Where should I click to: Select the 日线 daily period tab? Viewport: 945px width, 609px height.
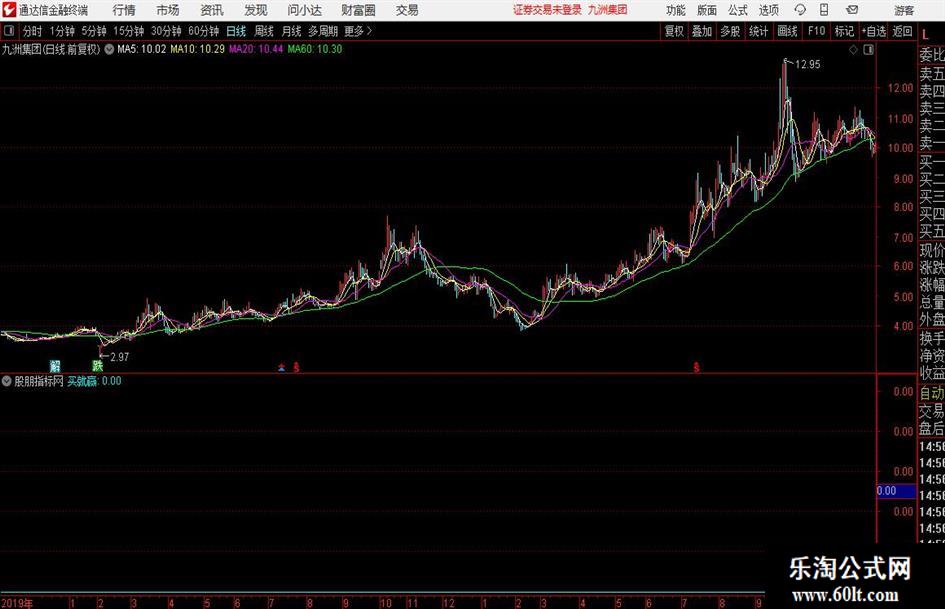tap(236, 31)
